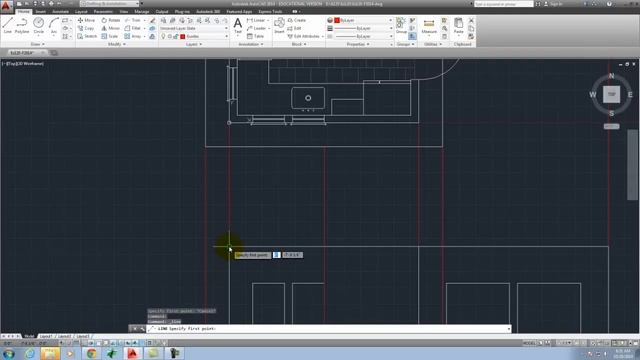Screen dimensions: 640x360
Task: Click the Edit block tool
Action: (294, 28)
